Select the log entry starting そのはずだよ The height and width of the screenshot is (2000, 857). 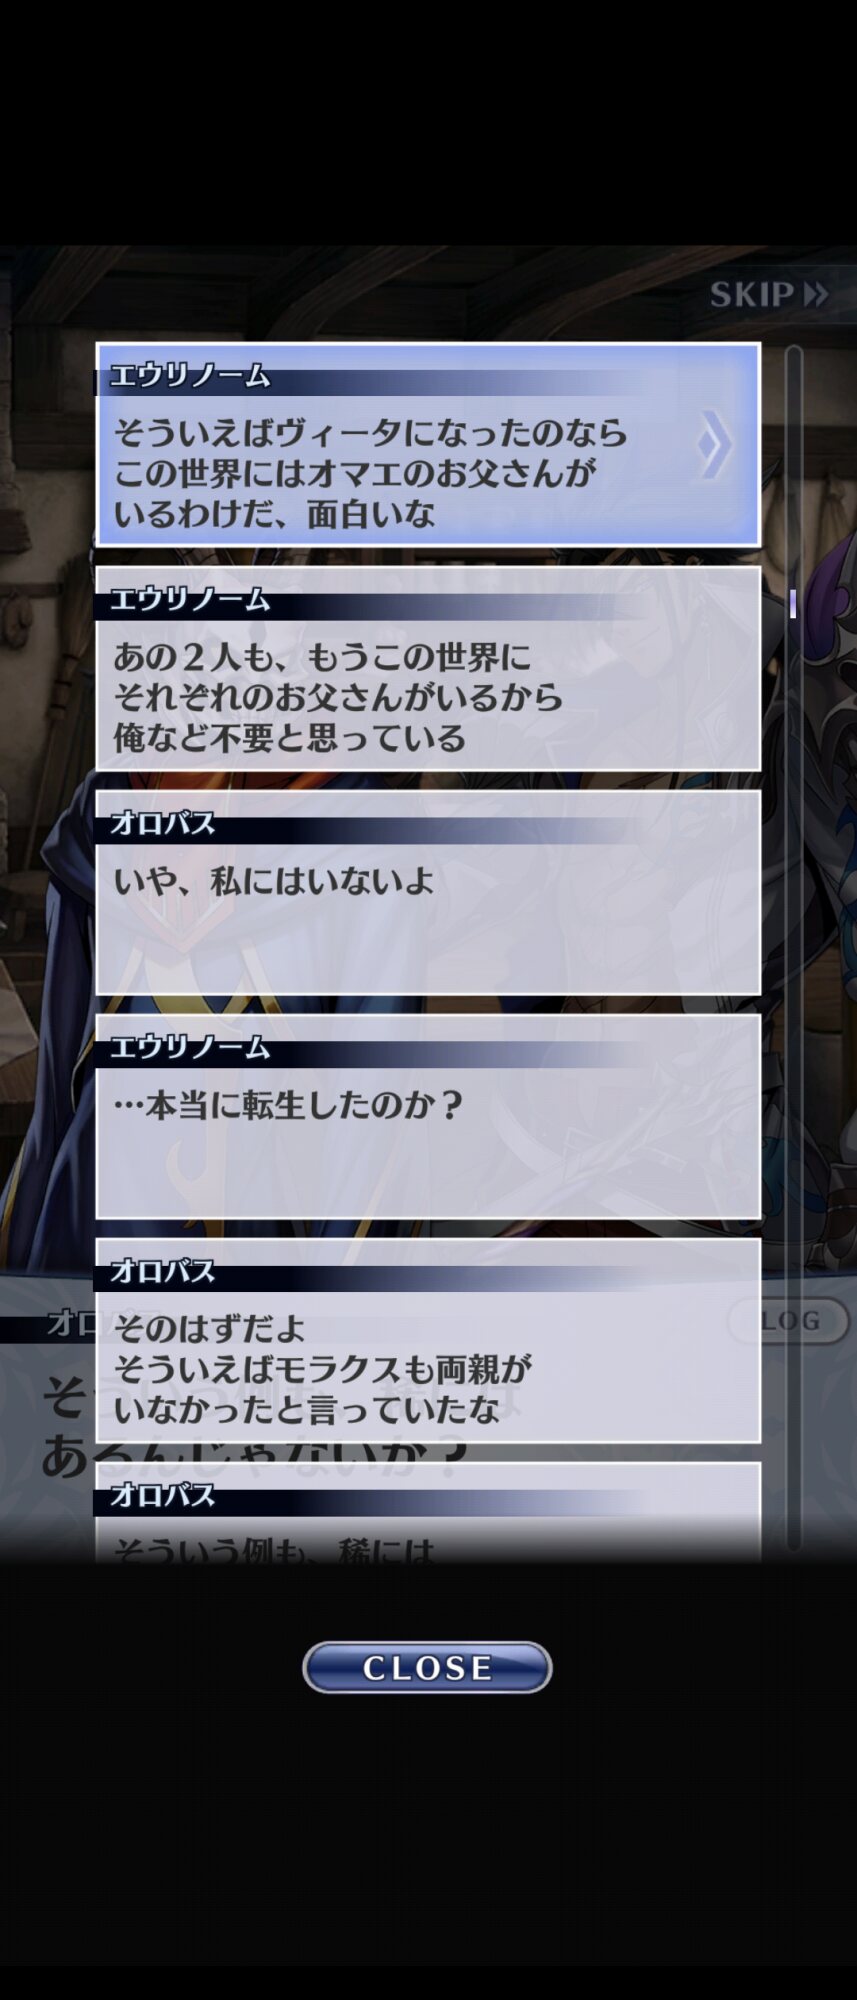point(428,1341)
